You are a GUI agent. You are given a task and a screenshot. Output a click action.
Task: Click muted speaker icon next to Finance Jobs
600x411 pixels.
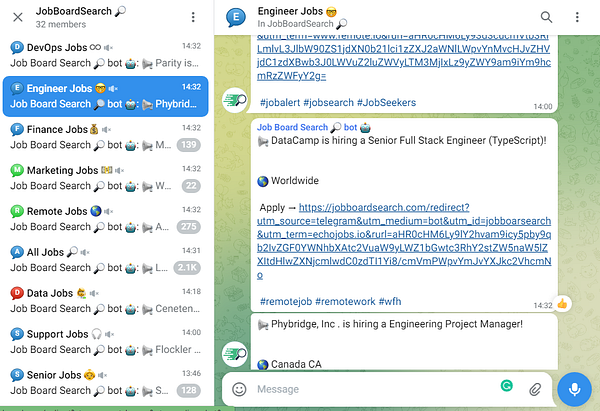[106, 130]
